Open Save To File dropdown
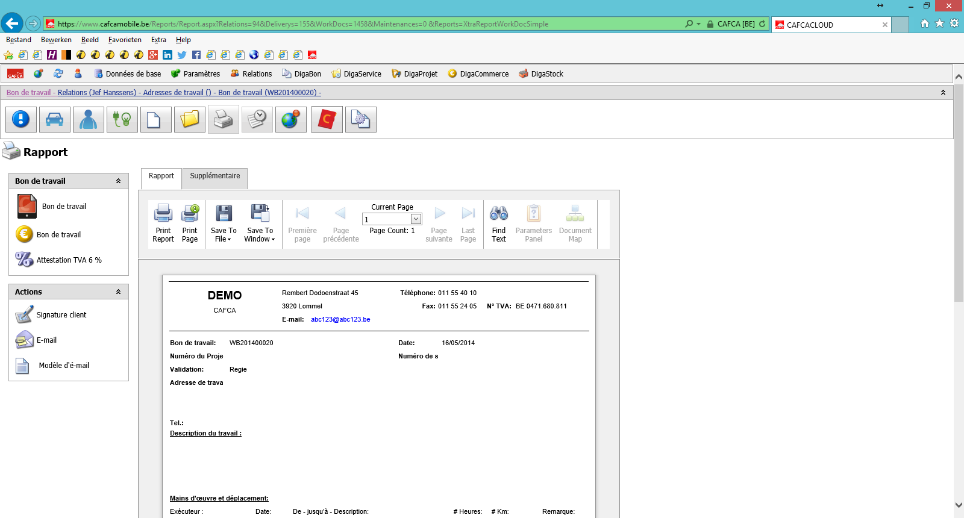 [223, 224]
